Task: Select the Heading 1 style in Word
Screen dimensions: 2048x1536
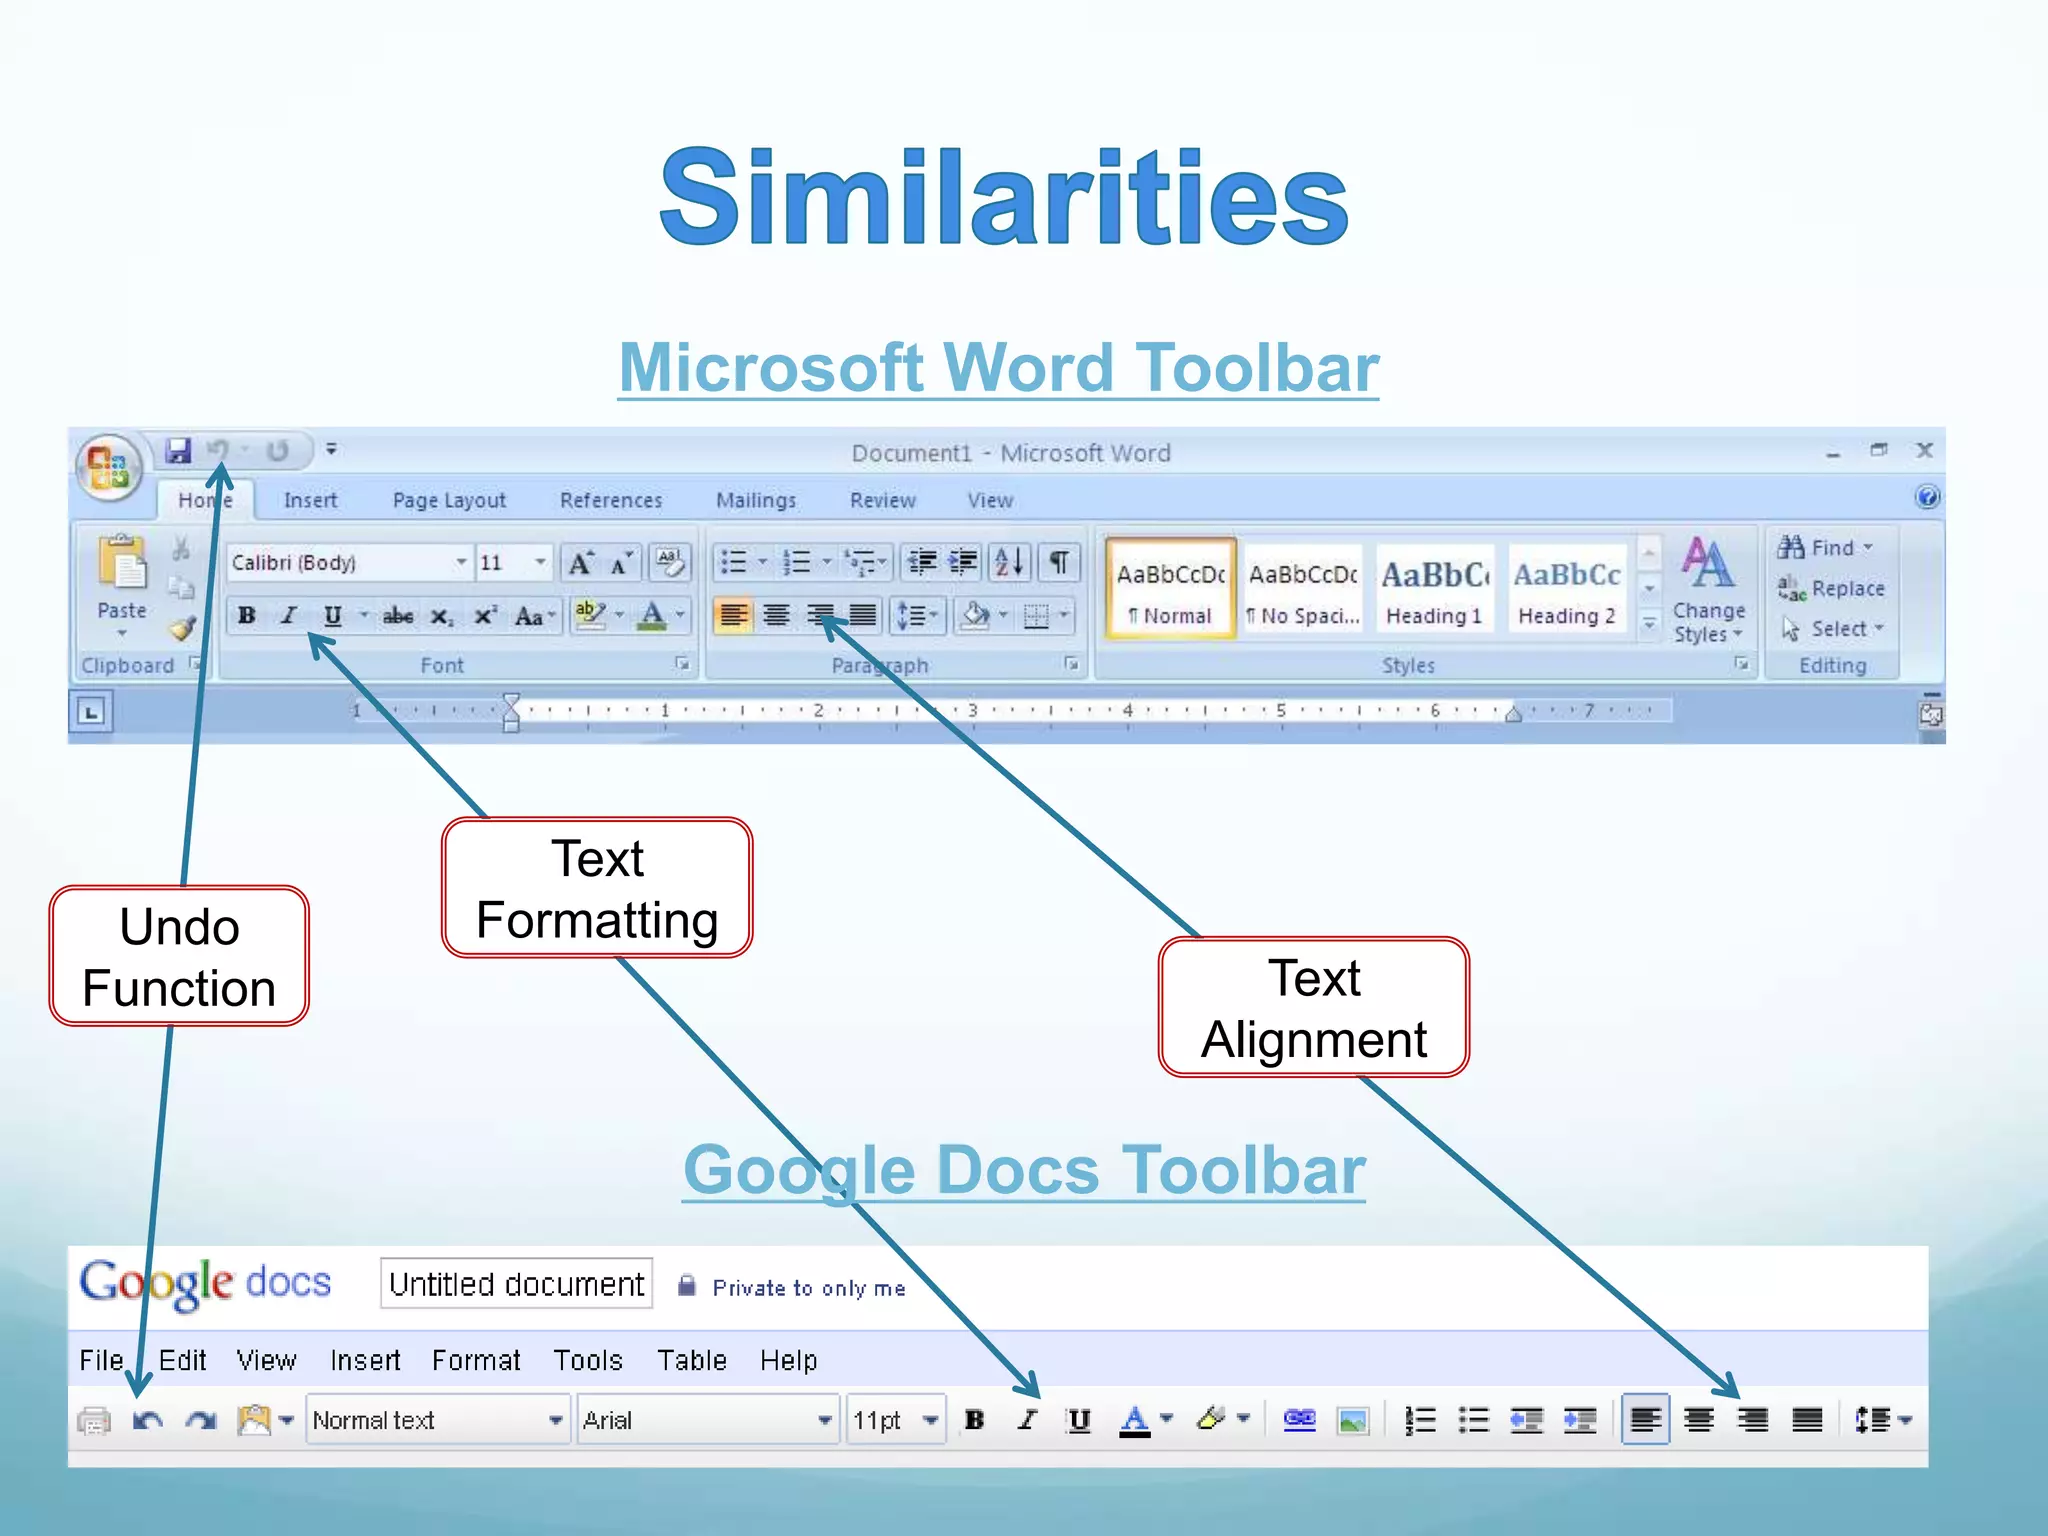Action: 1435,589
